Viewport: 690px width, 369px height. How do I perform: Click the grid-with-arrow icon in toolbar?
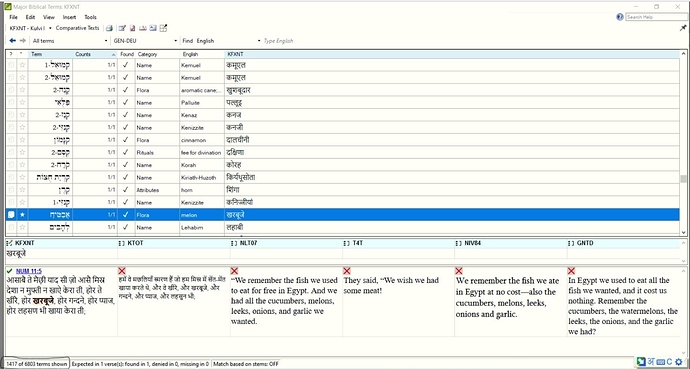(x=163, y=28)
